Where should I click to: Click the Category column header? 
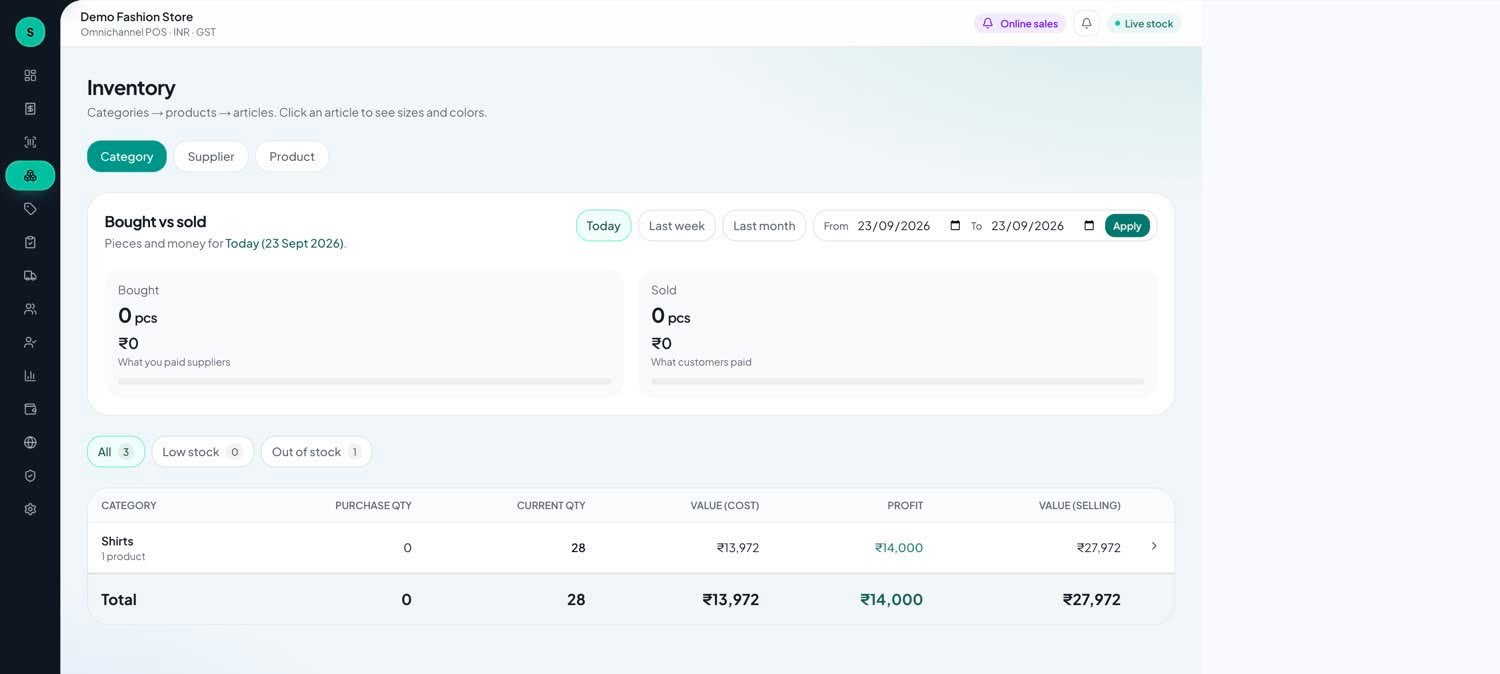coord(129,506)
